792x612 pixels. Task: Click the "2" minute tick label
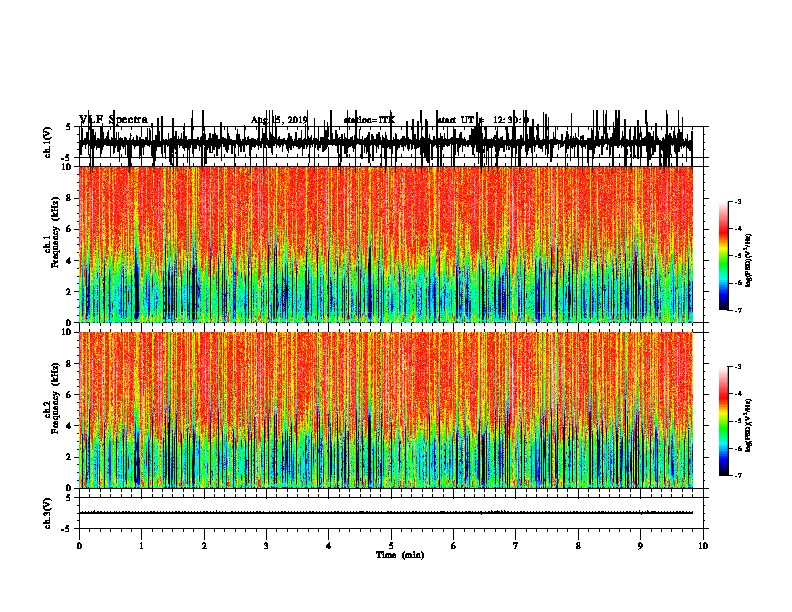(x=204, y=545)
